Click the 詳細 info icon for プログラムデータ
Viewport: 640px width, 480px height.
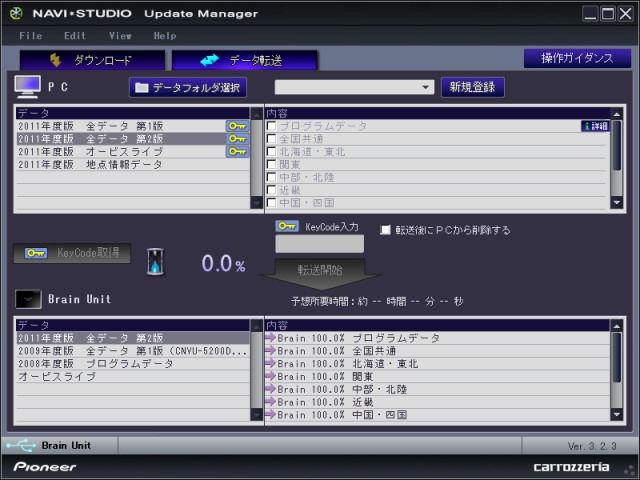[x=594, y=127]
